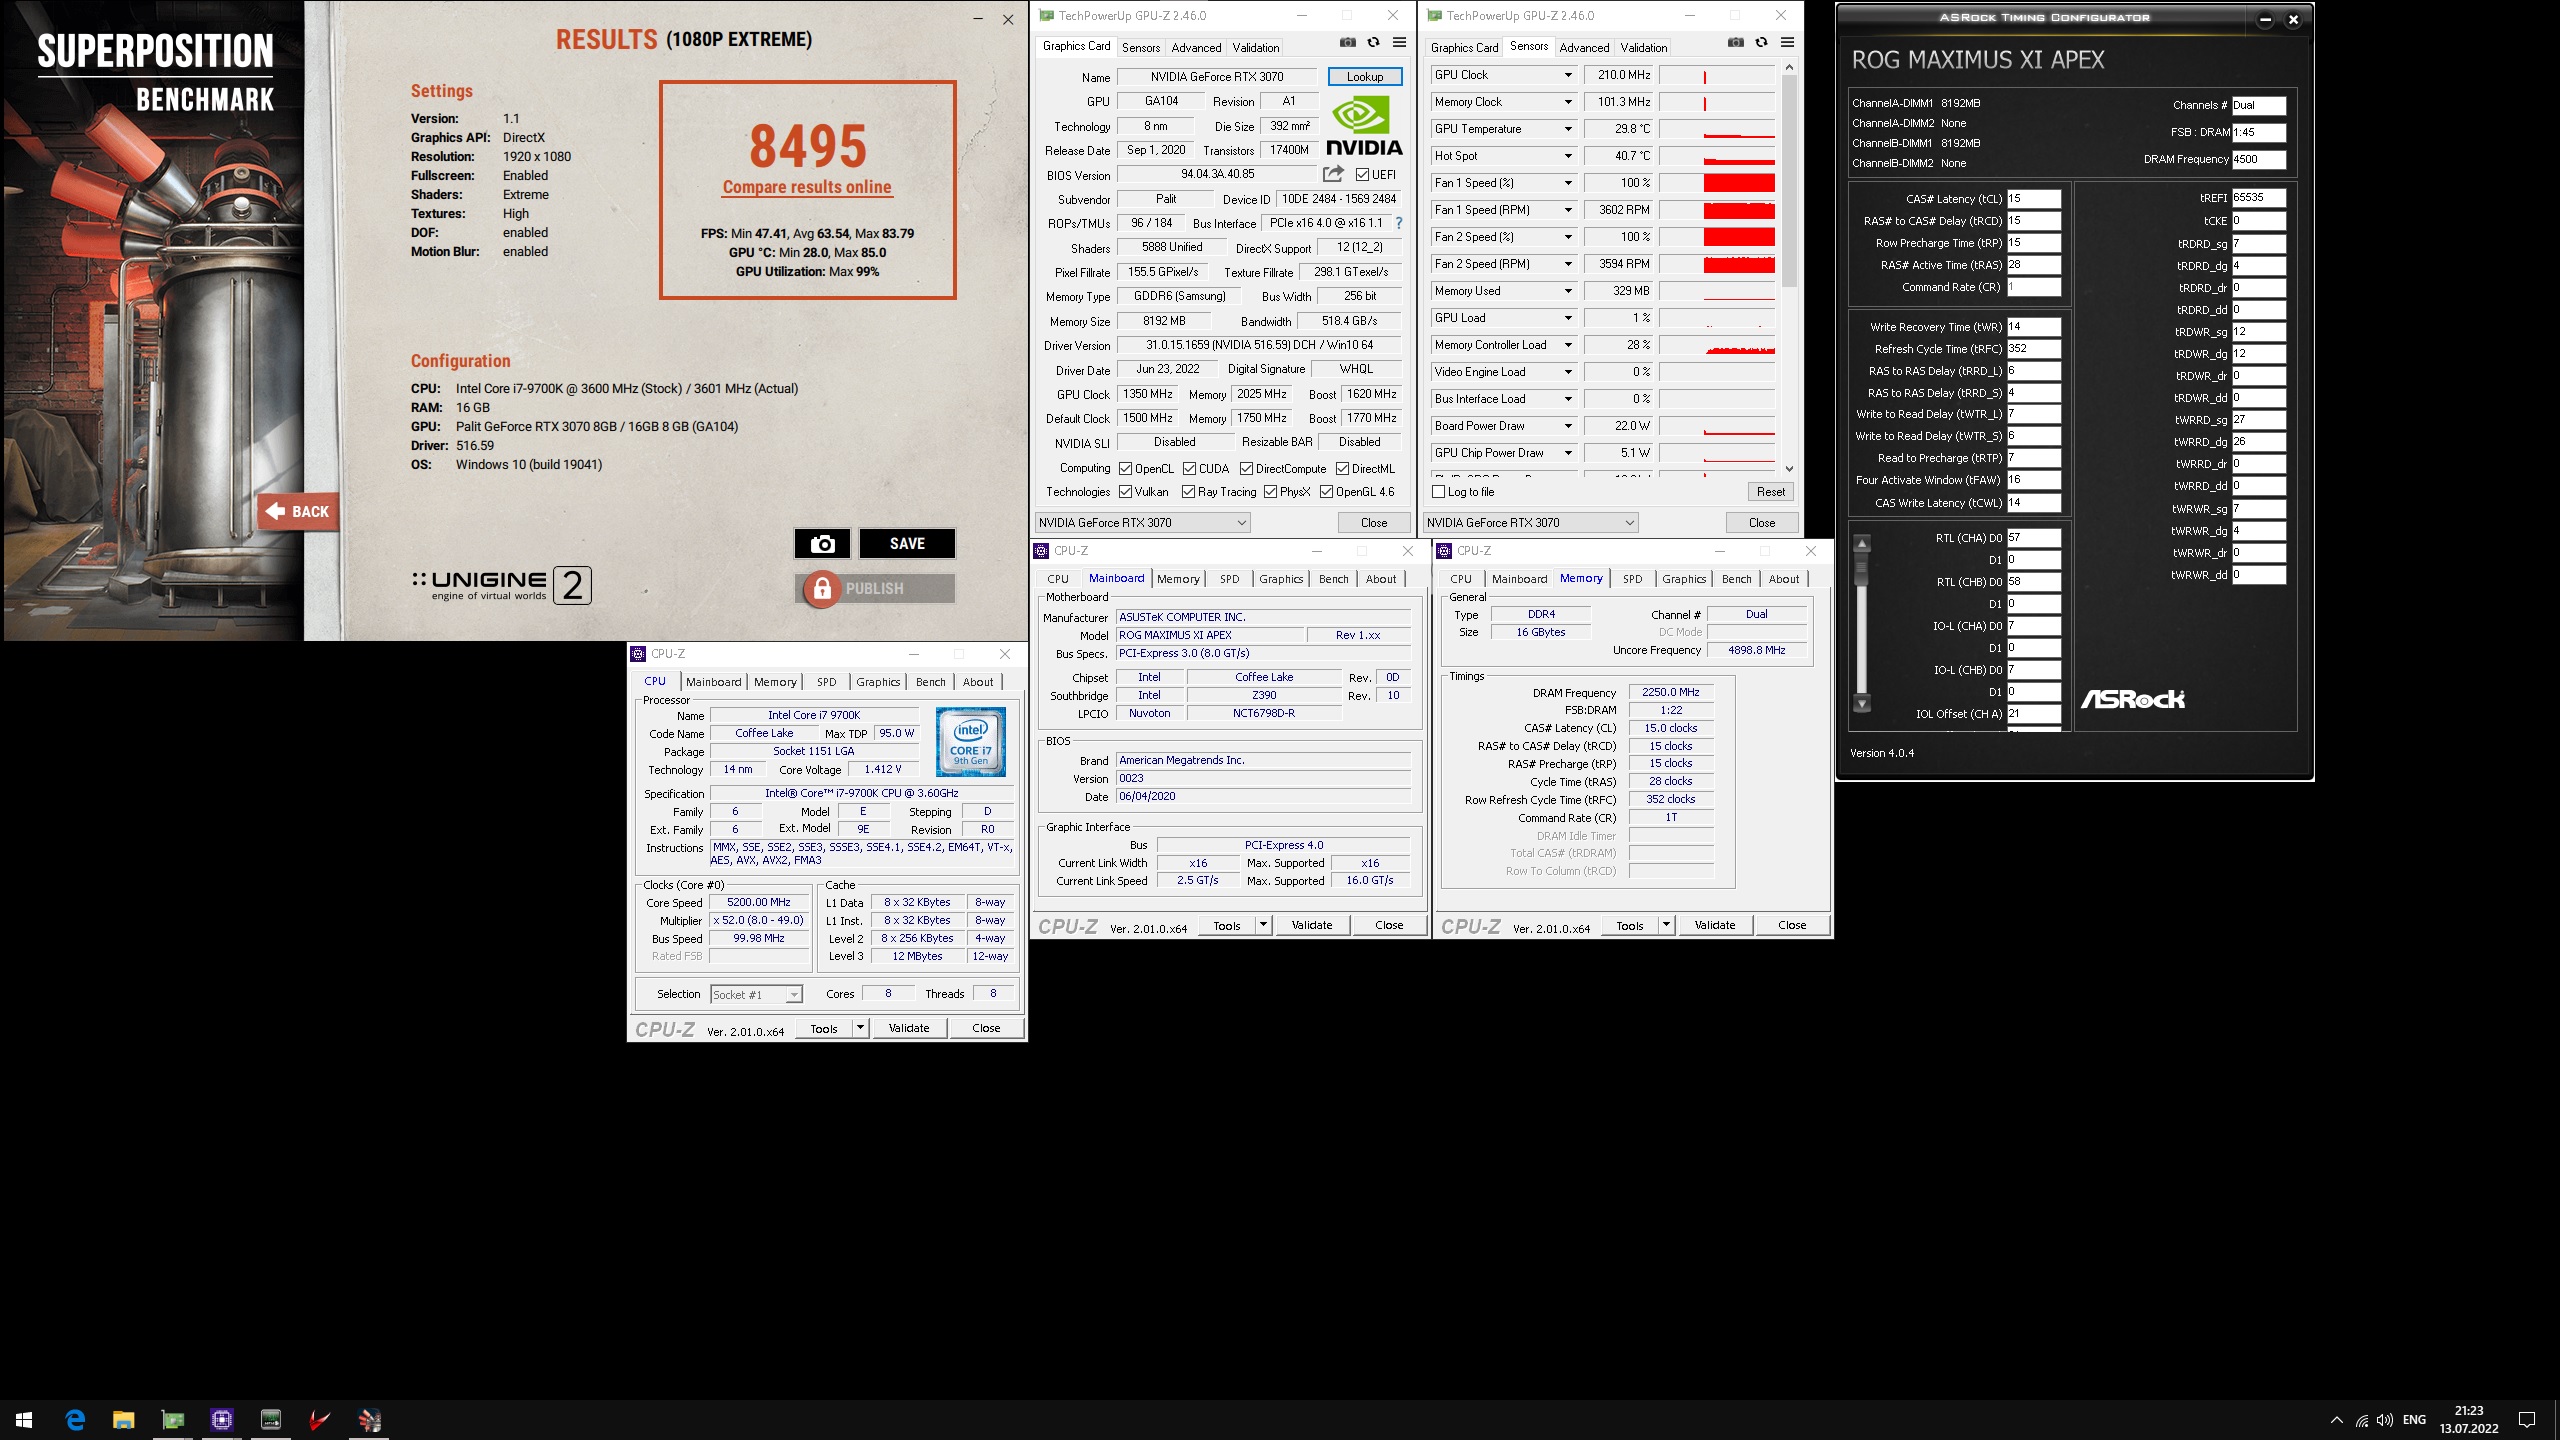This screenshot has width=2560, height=1440.
Task: Click the SAVE button in Superposition
Action: tap(907, 543)
